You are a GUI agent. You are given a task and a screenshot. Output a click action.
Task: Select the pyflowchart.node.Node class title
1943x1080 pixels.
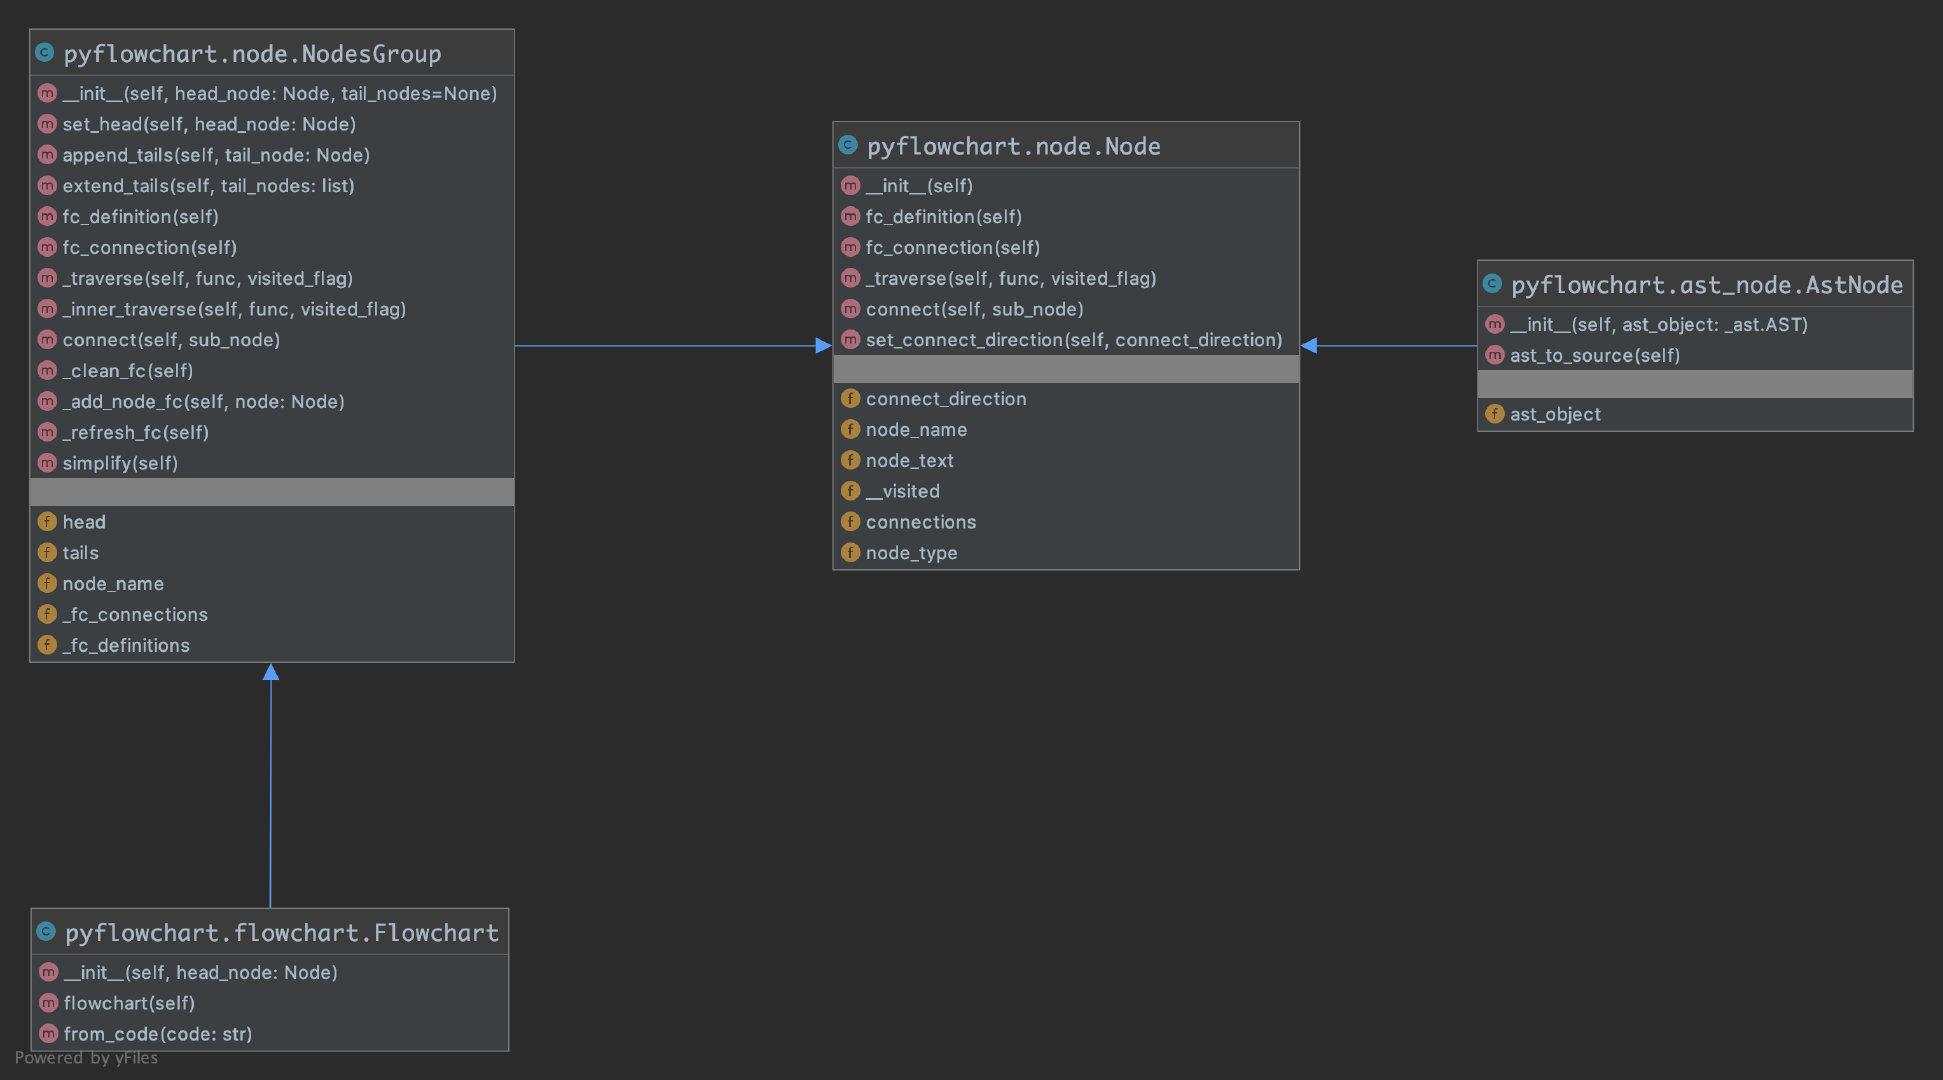tap(1013, 147)
